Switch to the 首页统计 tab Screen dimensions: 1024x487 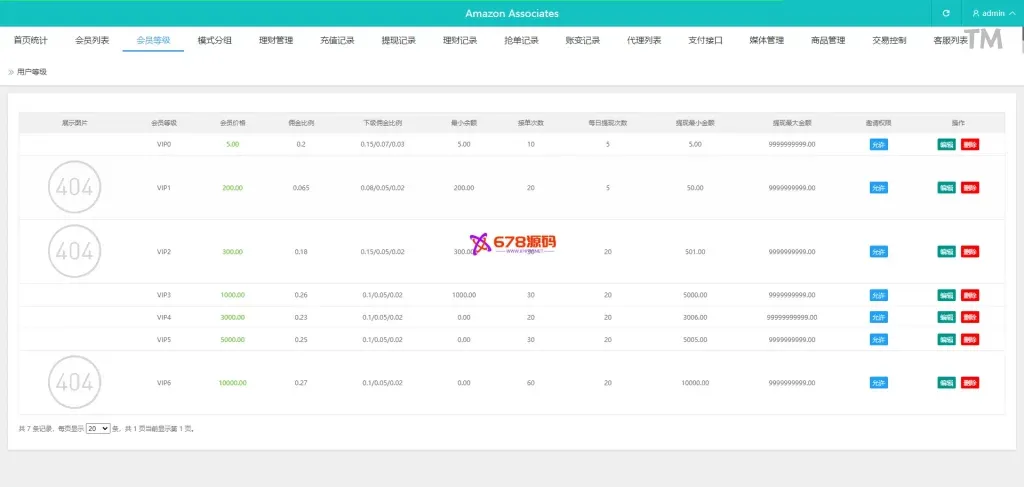click(30, 41)
